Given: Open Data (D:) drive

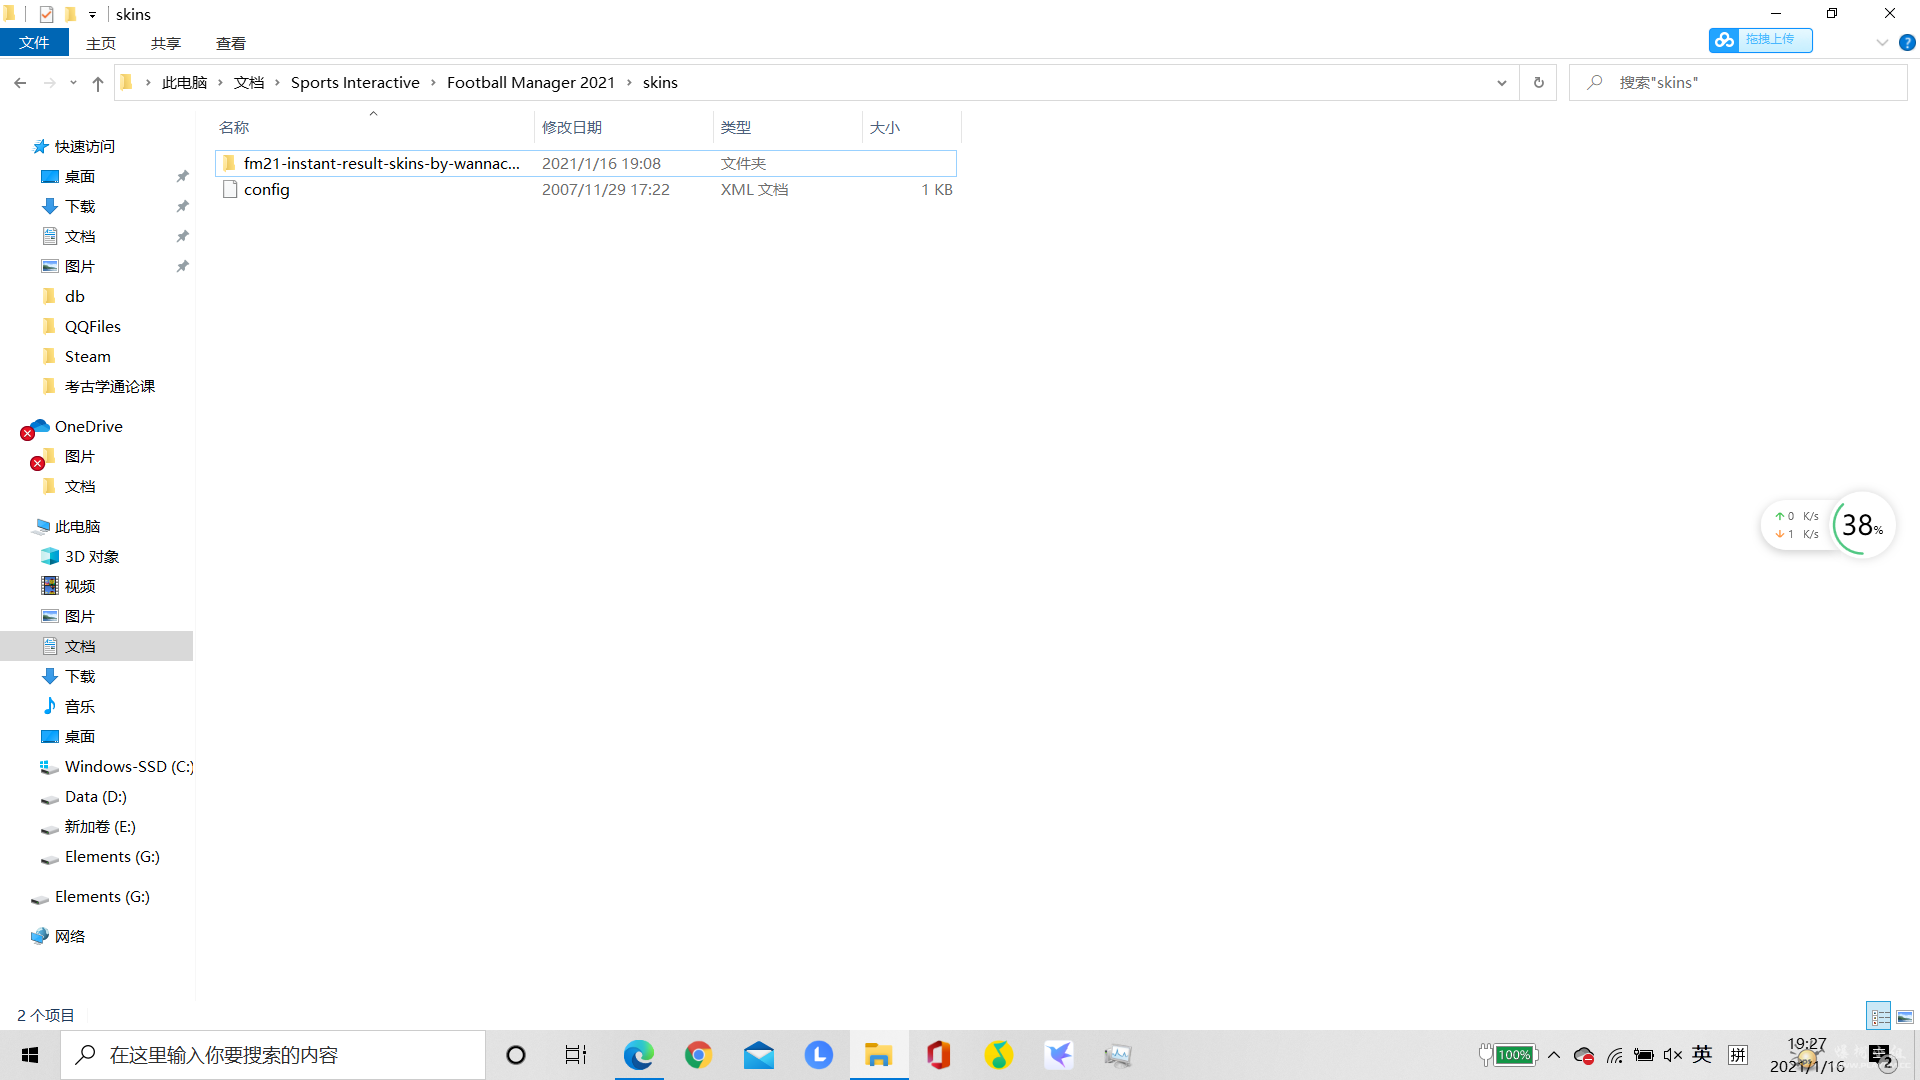Looking at the screenshot, I should coord(96,797).
